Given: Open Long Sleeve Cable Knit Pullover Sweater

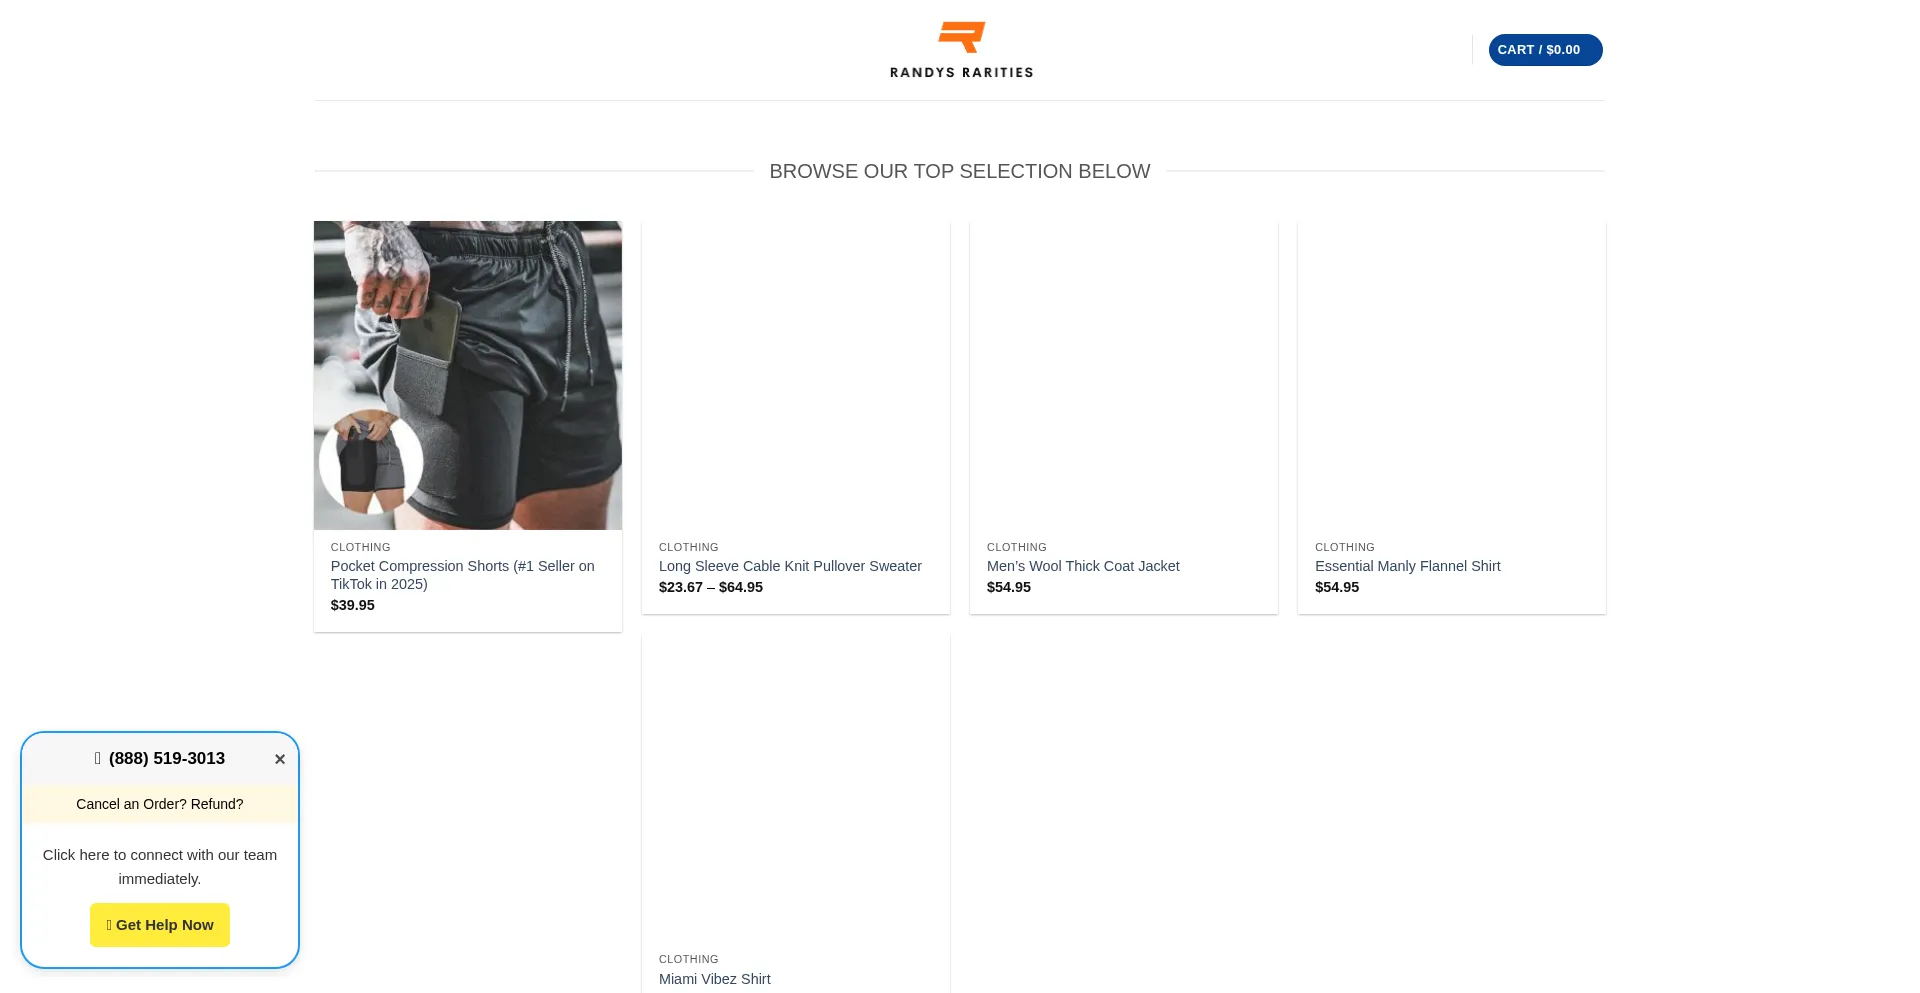Looking at the screenshot, I should (x=790, y=566).
